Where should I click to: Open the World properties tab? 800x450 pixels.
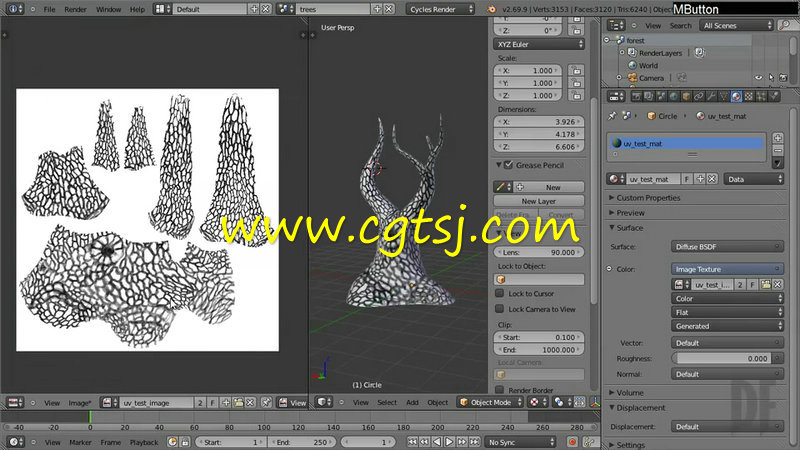[673, 96]
